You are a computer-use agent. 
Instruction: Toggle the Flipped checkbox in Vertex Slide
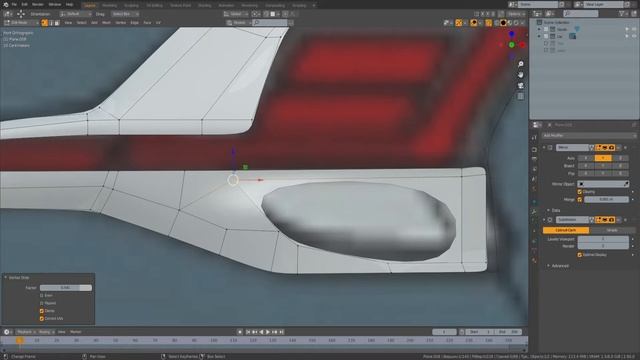42,303
